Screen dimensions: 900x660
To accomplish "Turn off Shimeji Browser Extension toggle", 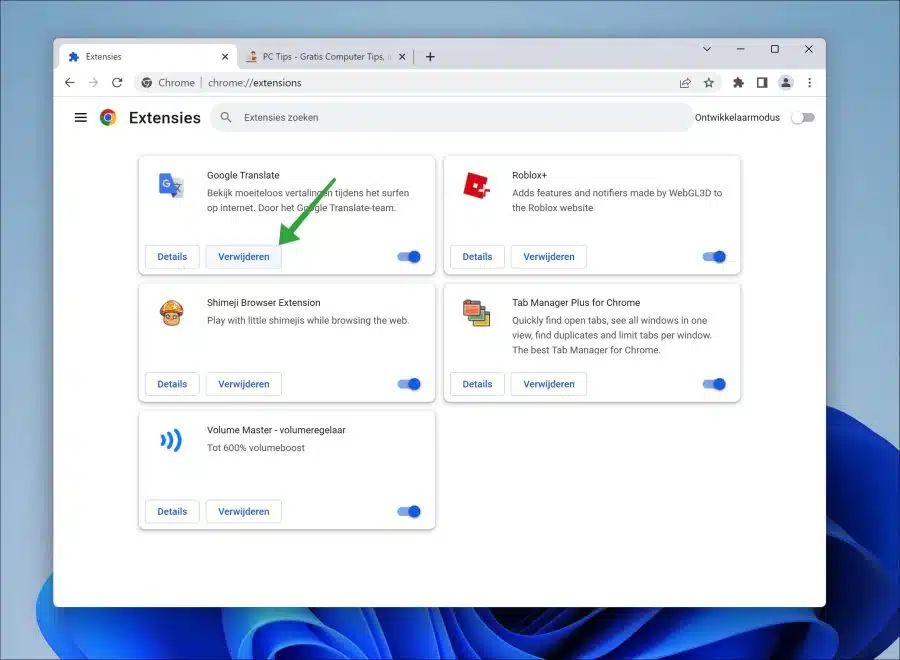I will [409, 384].
